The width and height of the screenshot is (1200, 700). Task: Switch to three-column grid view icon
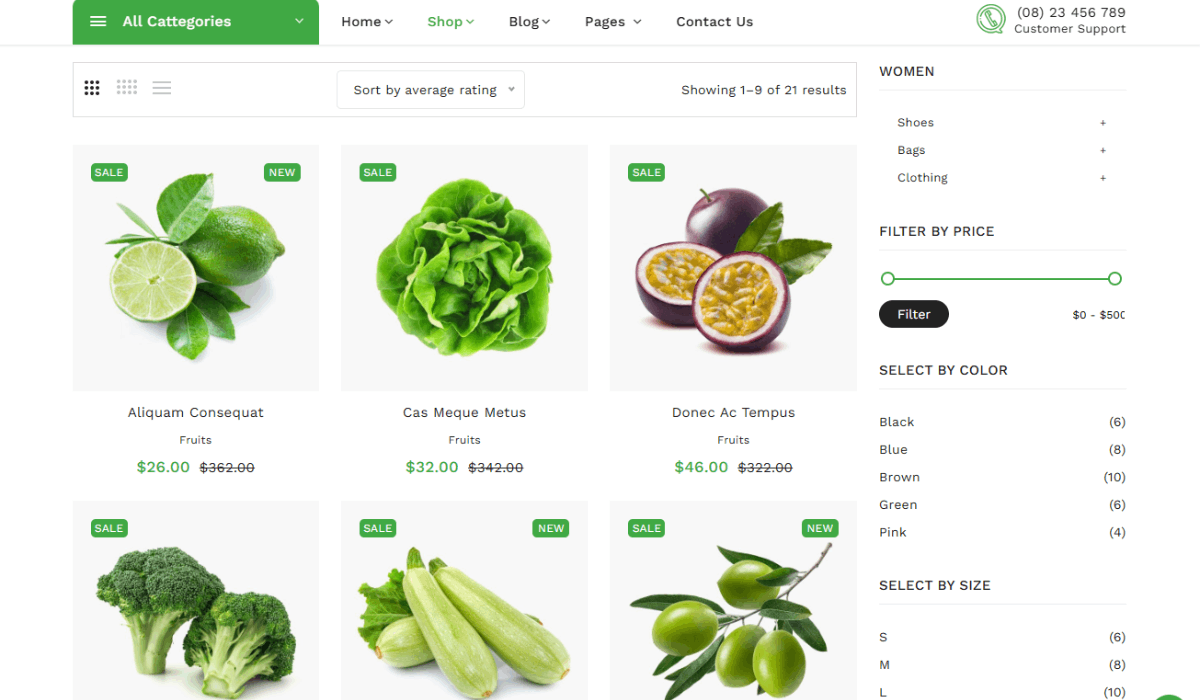click(x=92, y=88)
